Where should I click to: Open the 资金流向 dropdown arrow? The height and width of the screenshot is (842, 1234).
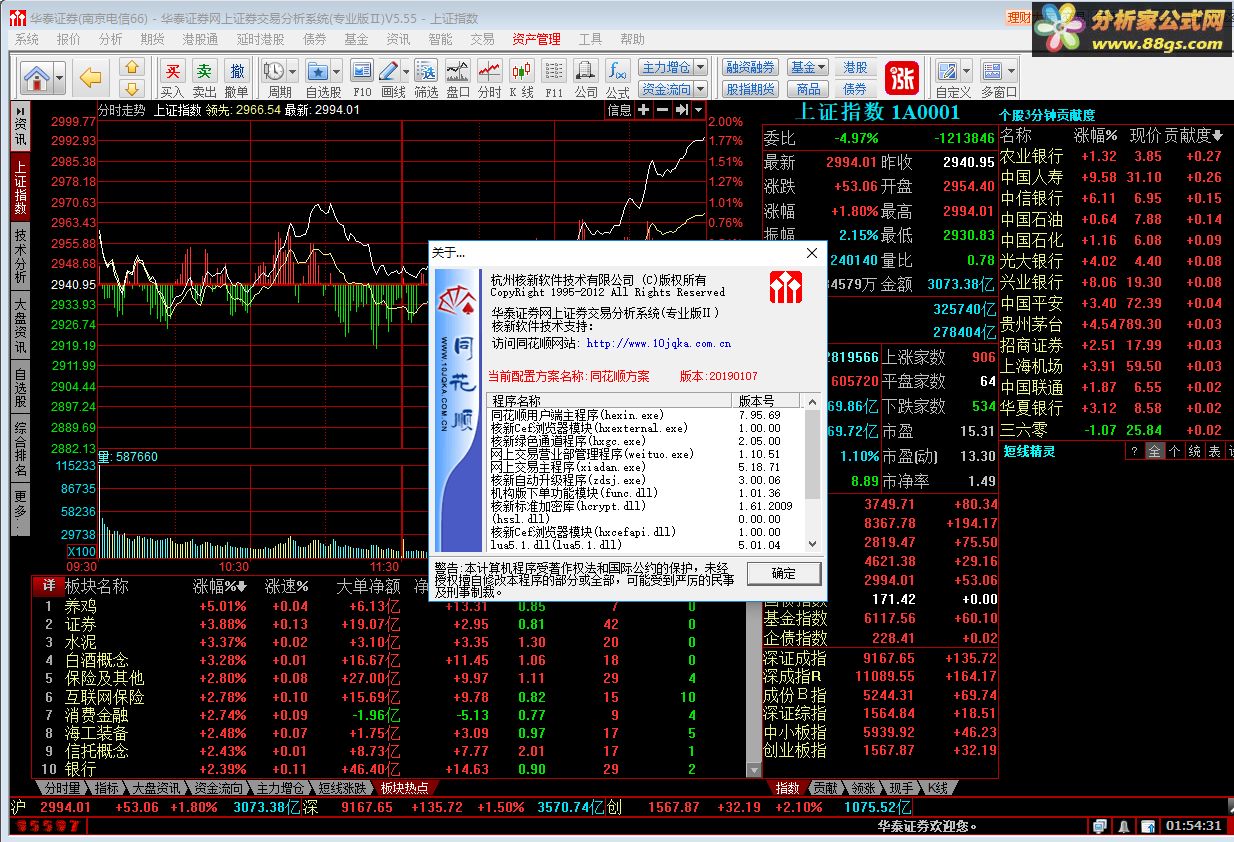pos(700,88)
